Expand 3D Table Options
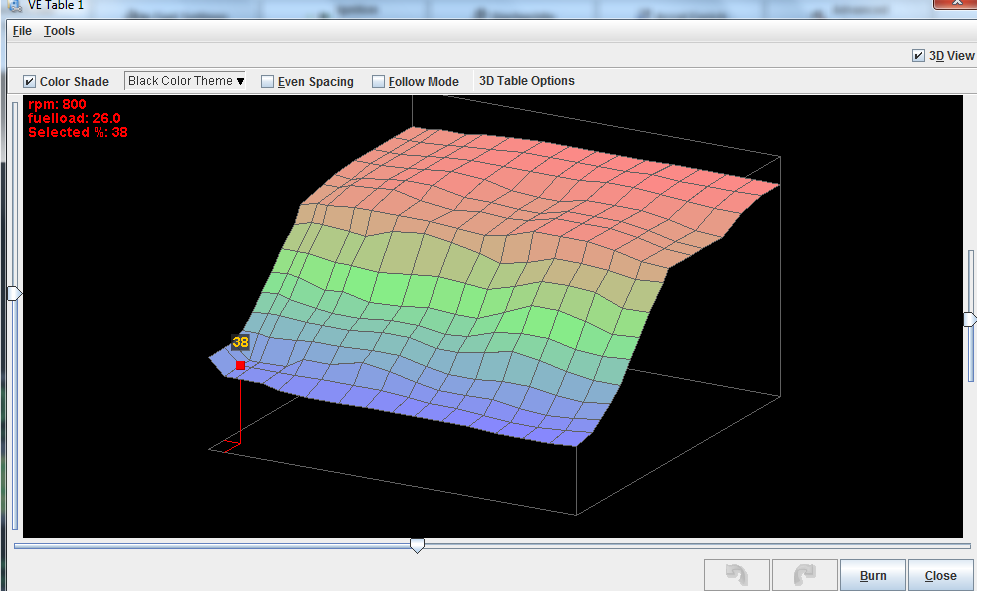Screen dimensions: 982x593 click(x=526, y=81)
